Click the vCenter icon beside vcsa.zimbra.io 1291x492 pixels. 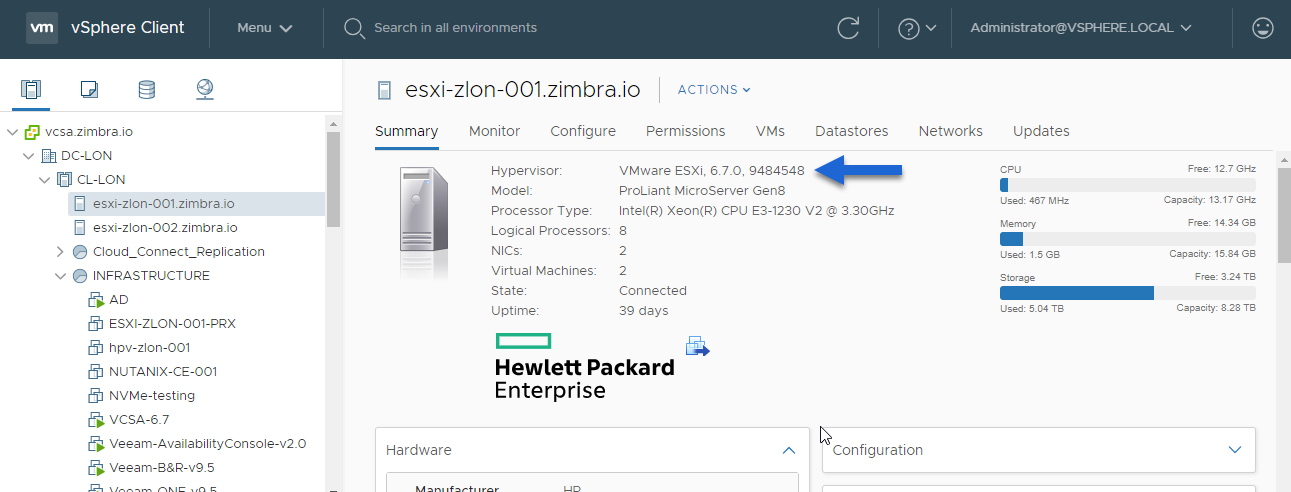[x=32, y=132]
